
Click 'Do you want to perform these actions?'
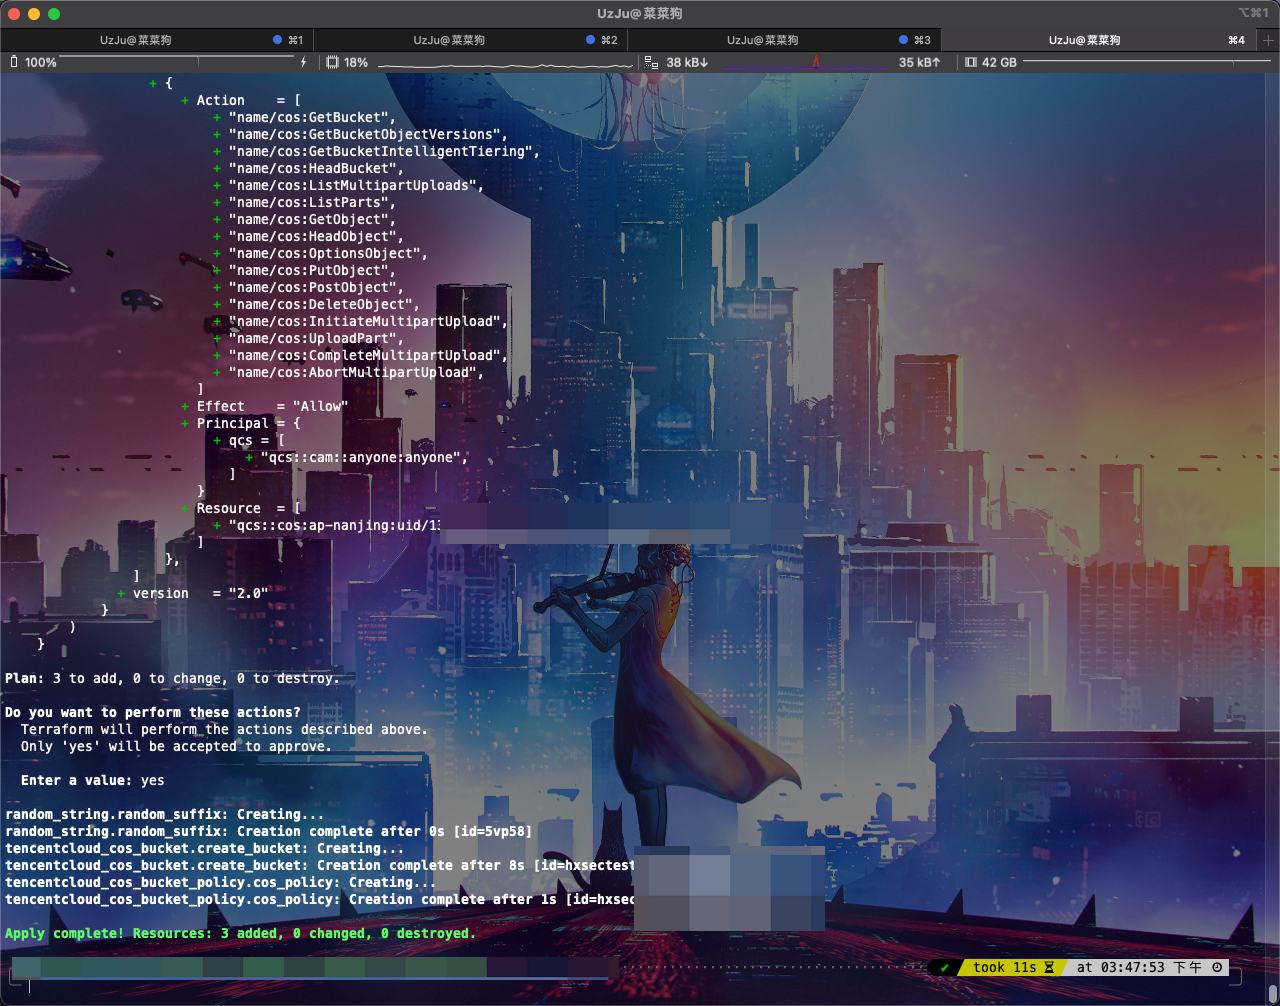[153, 712]
